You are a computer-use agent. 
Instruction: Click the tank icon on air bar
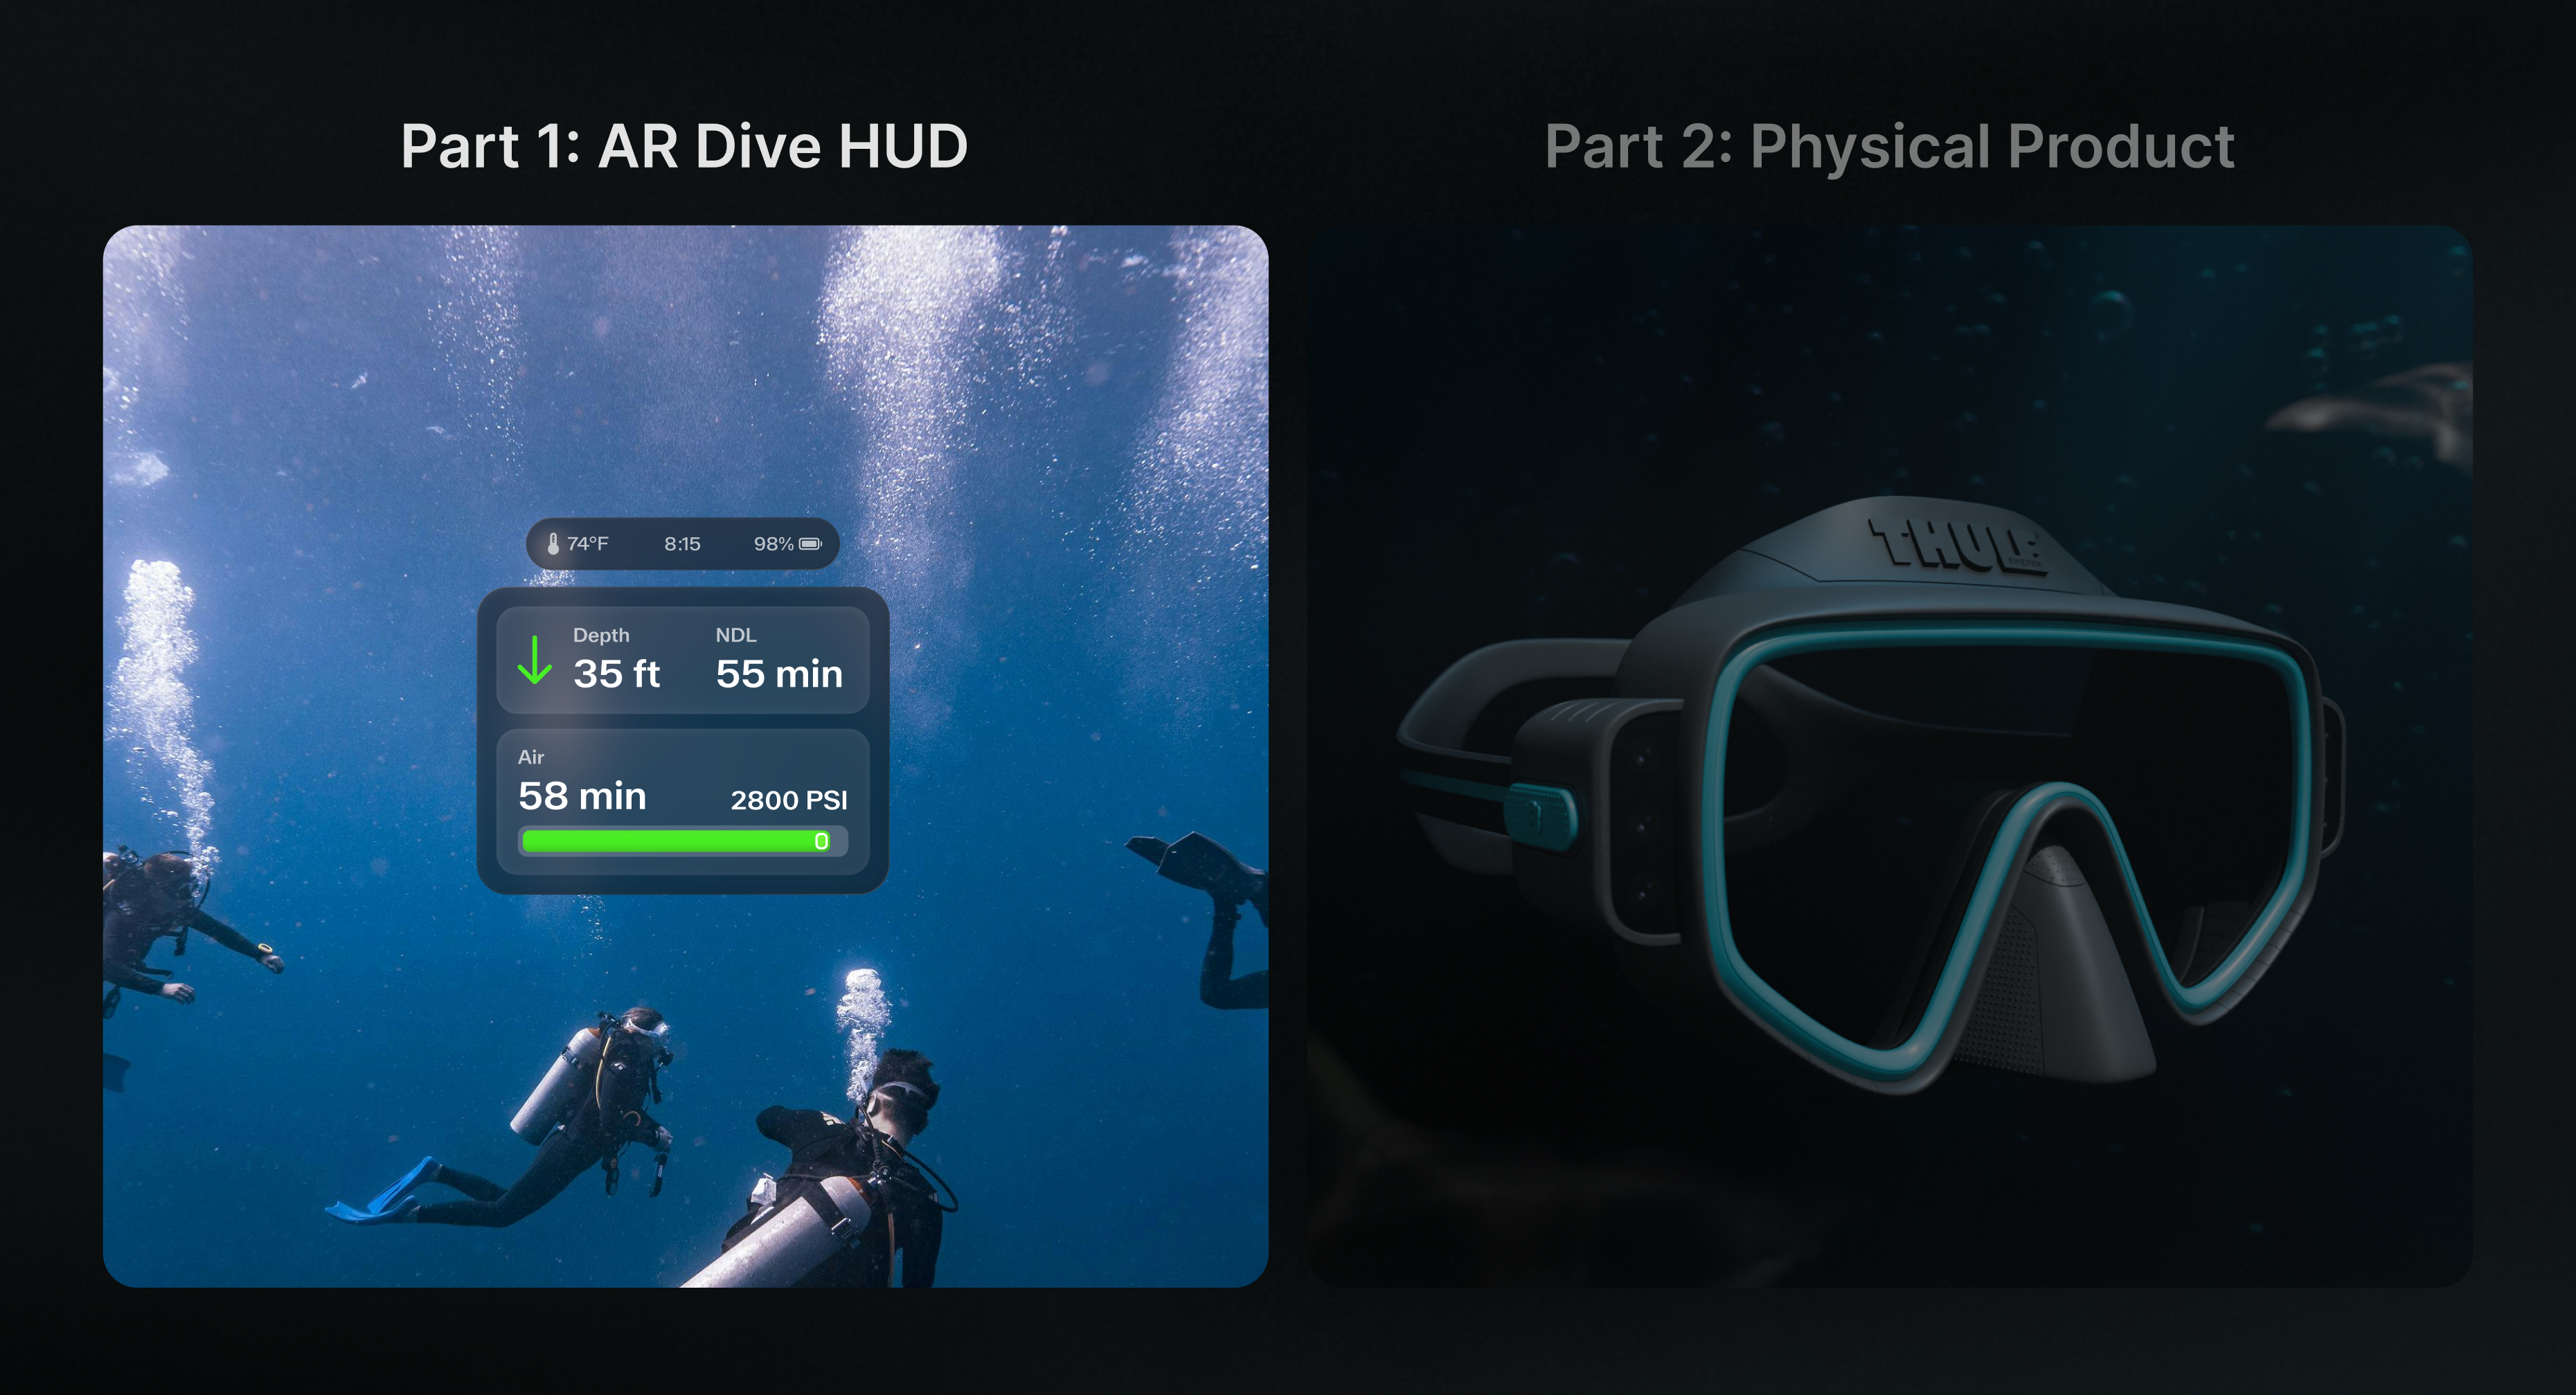(821, 841)
